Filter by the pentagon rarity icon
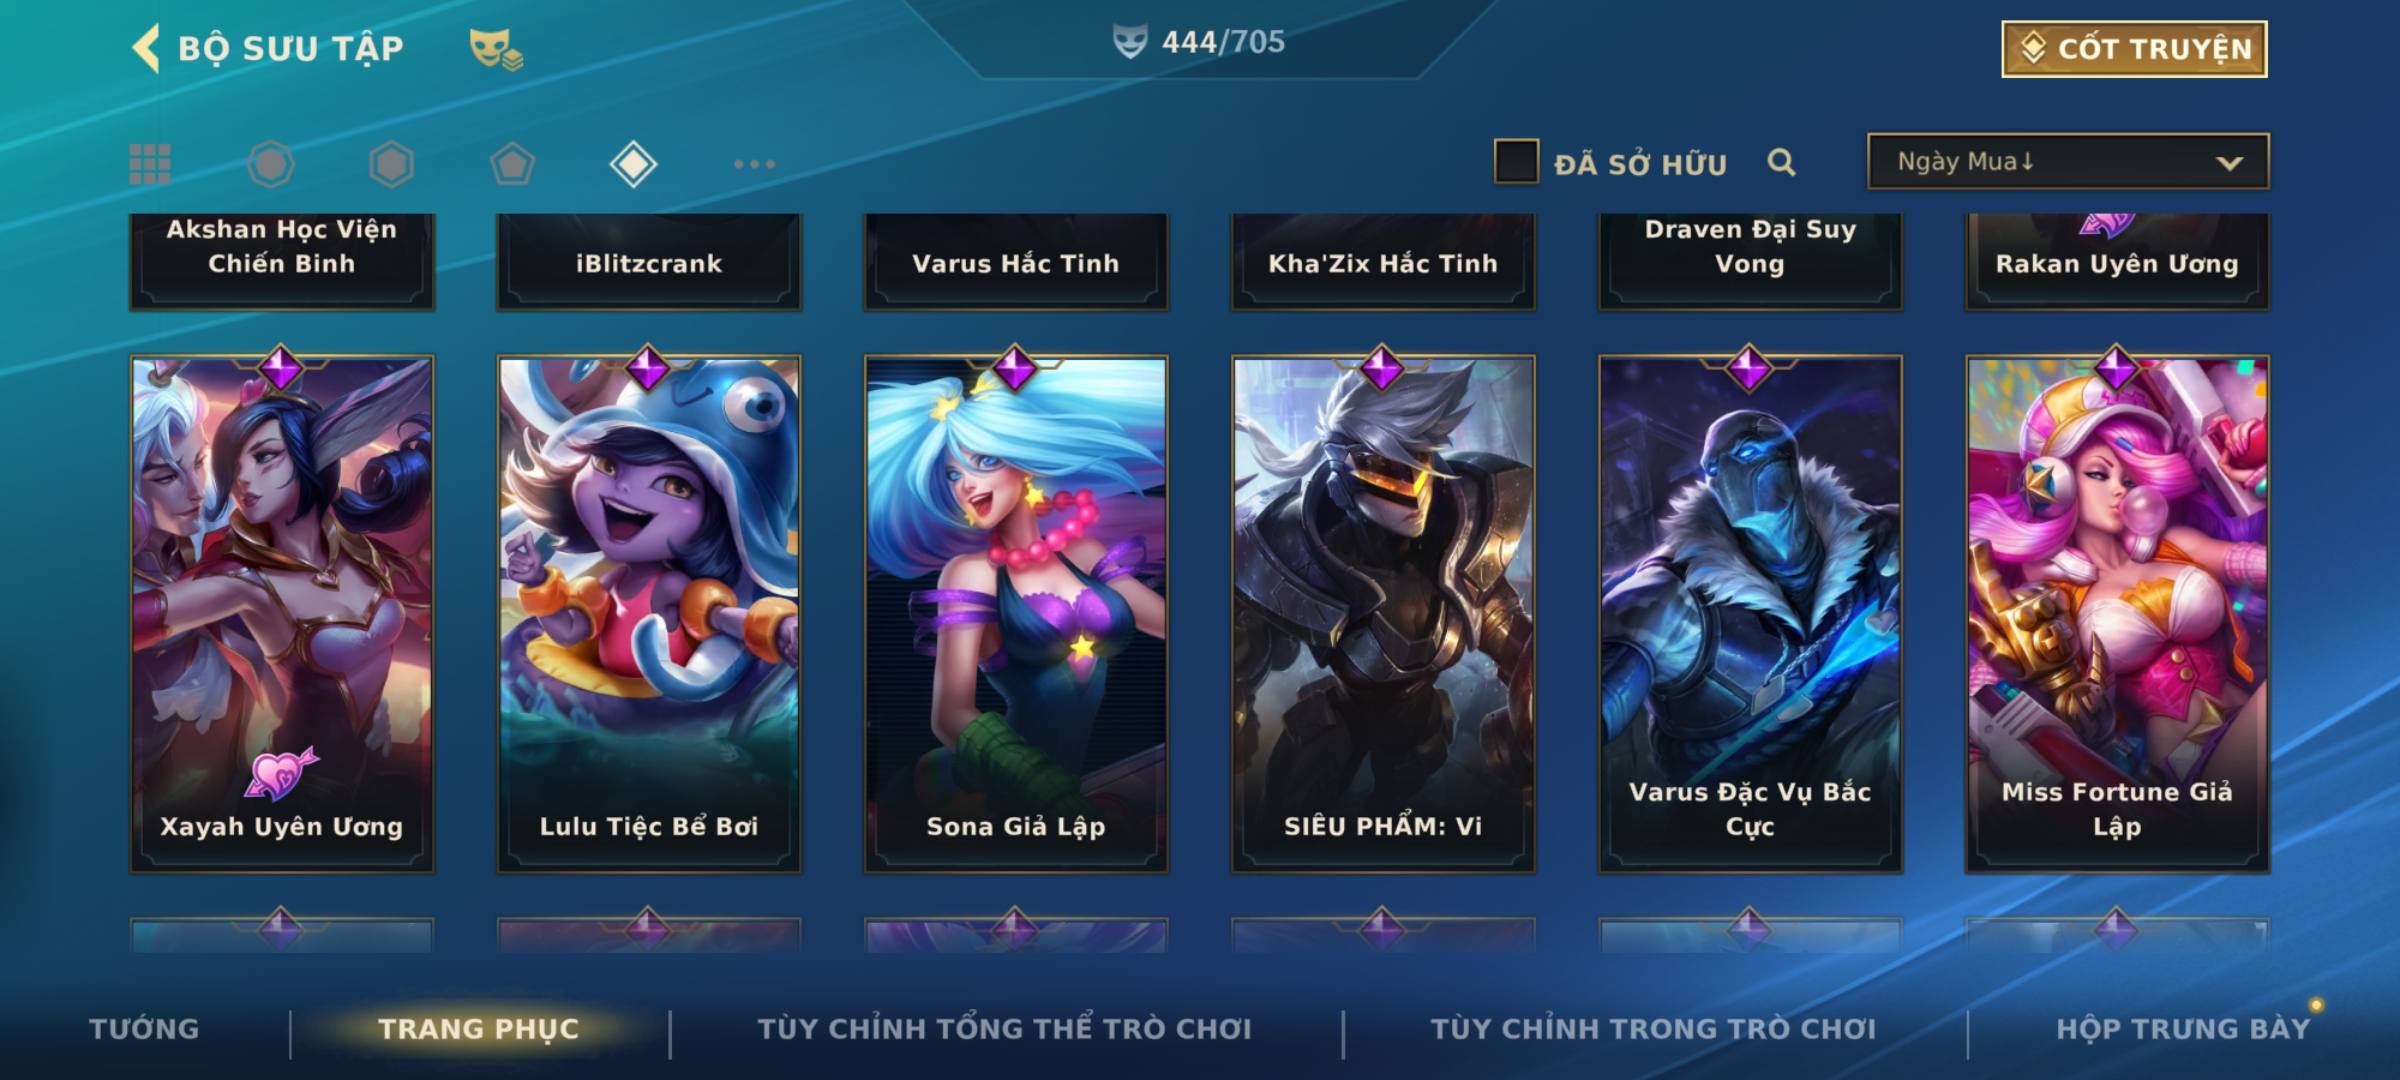 pyautogui.click(x=512, y=164)
